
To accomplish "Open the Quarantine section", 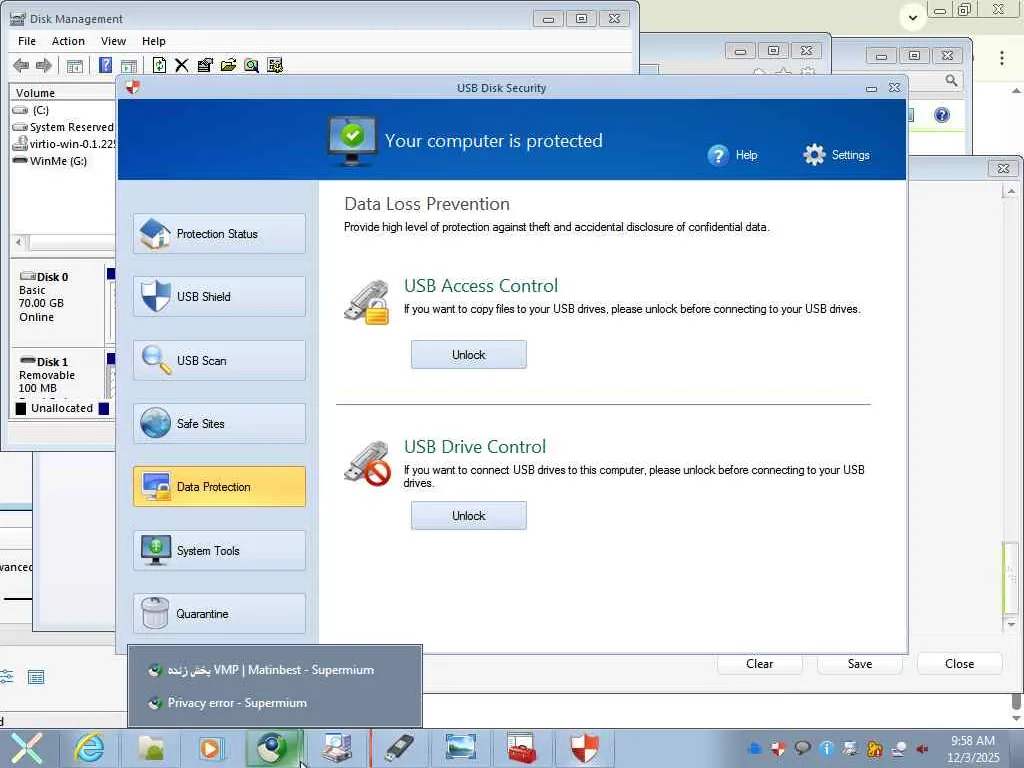I will 219,614.
